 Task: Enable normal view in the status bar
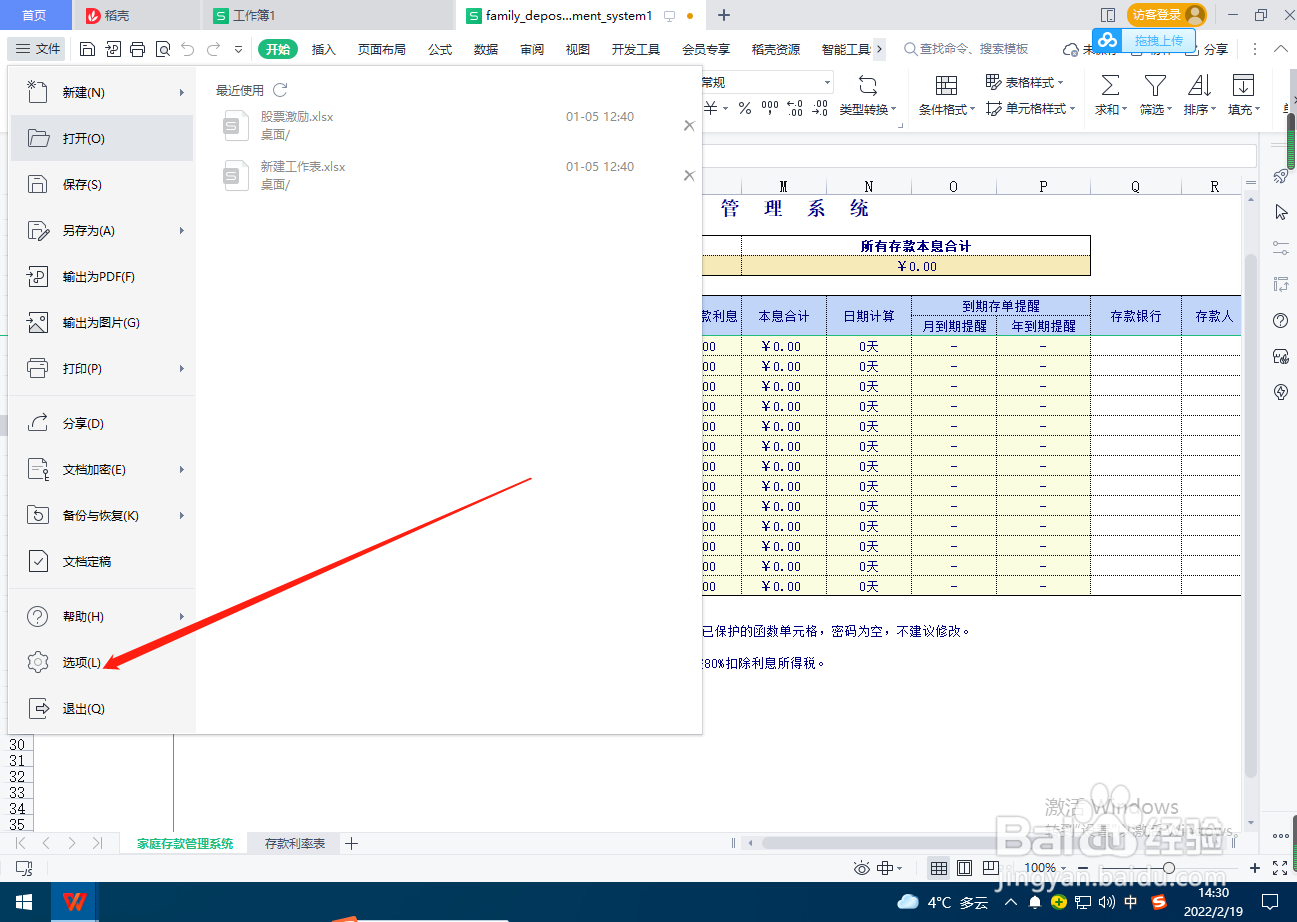[x=938, y=868]
